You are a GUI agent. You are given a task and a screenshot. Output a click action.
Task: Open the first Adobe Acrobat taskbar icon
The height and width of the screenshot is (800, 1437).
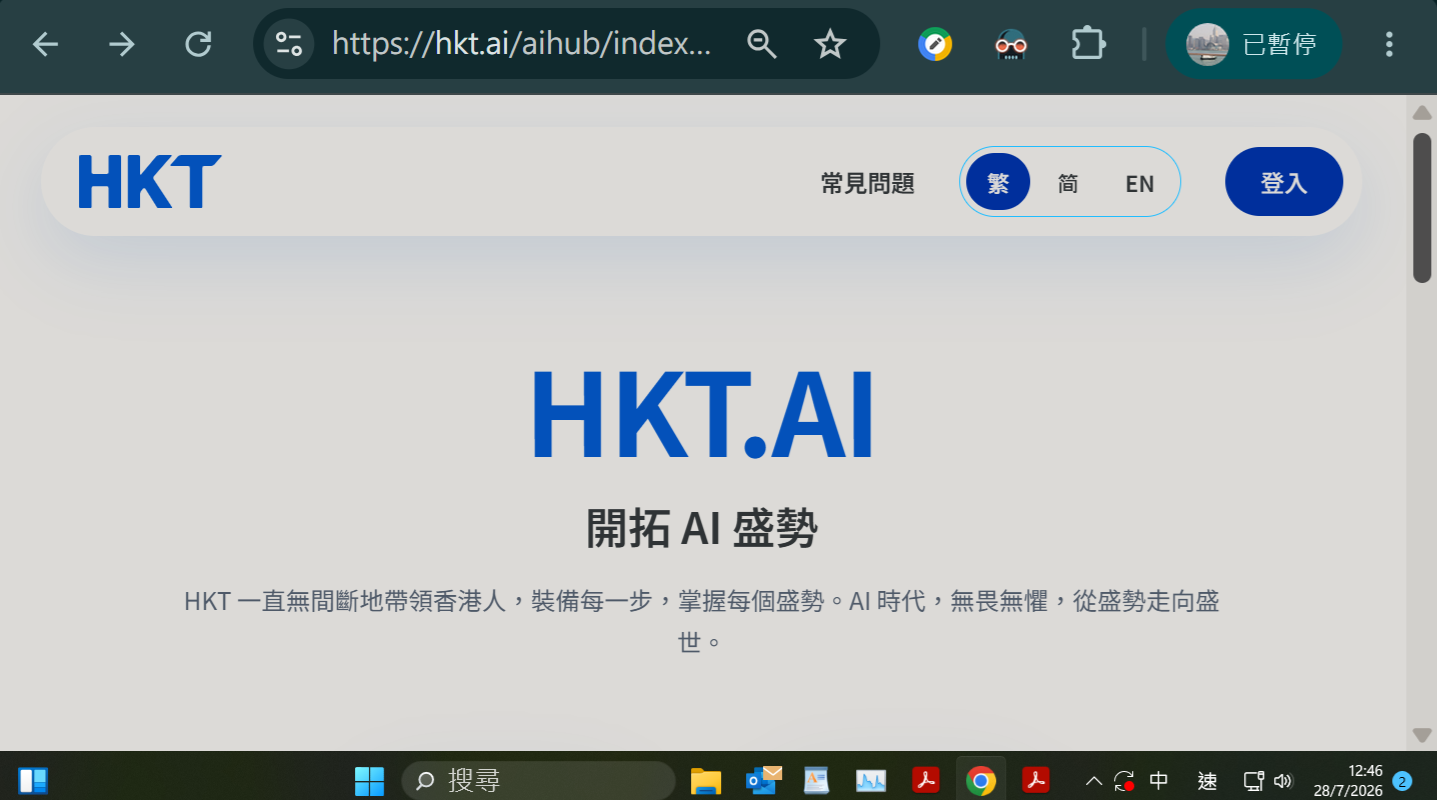(926, 780)
